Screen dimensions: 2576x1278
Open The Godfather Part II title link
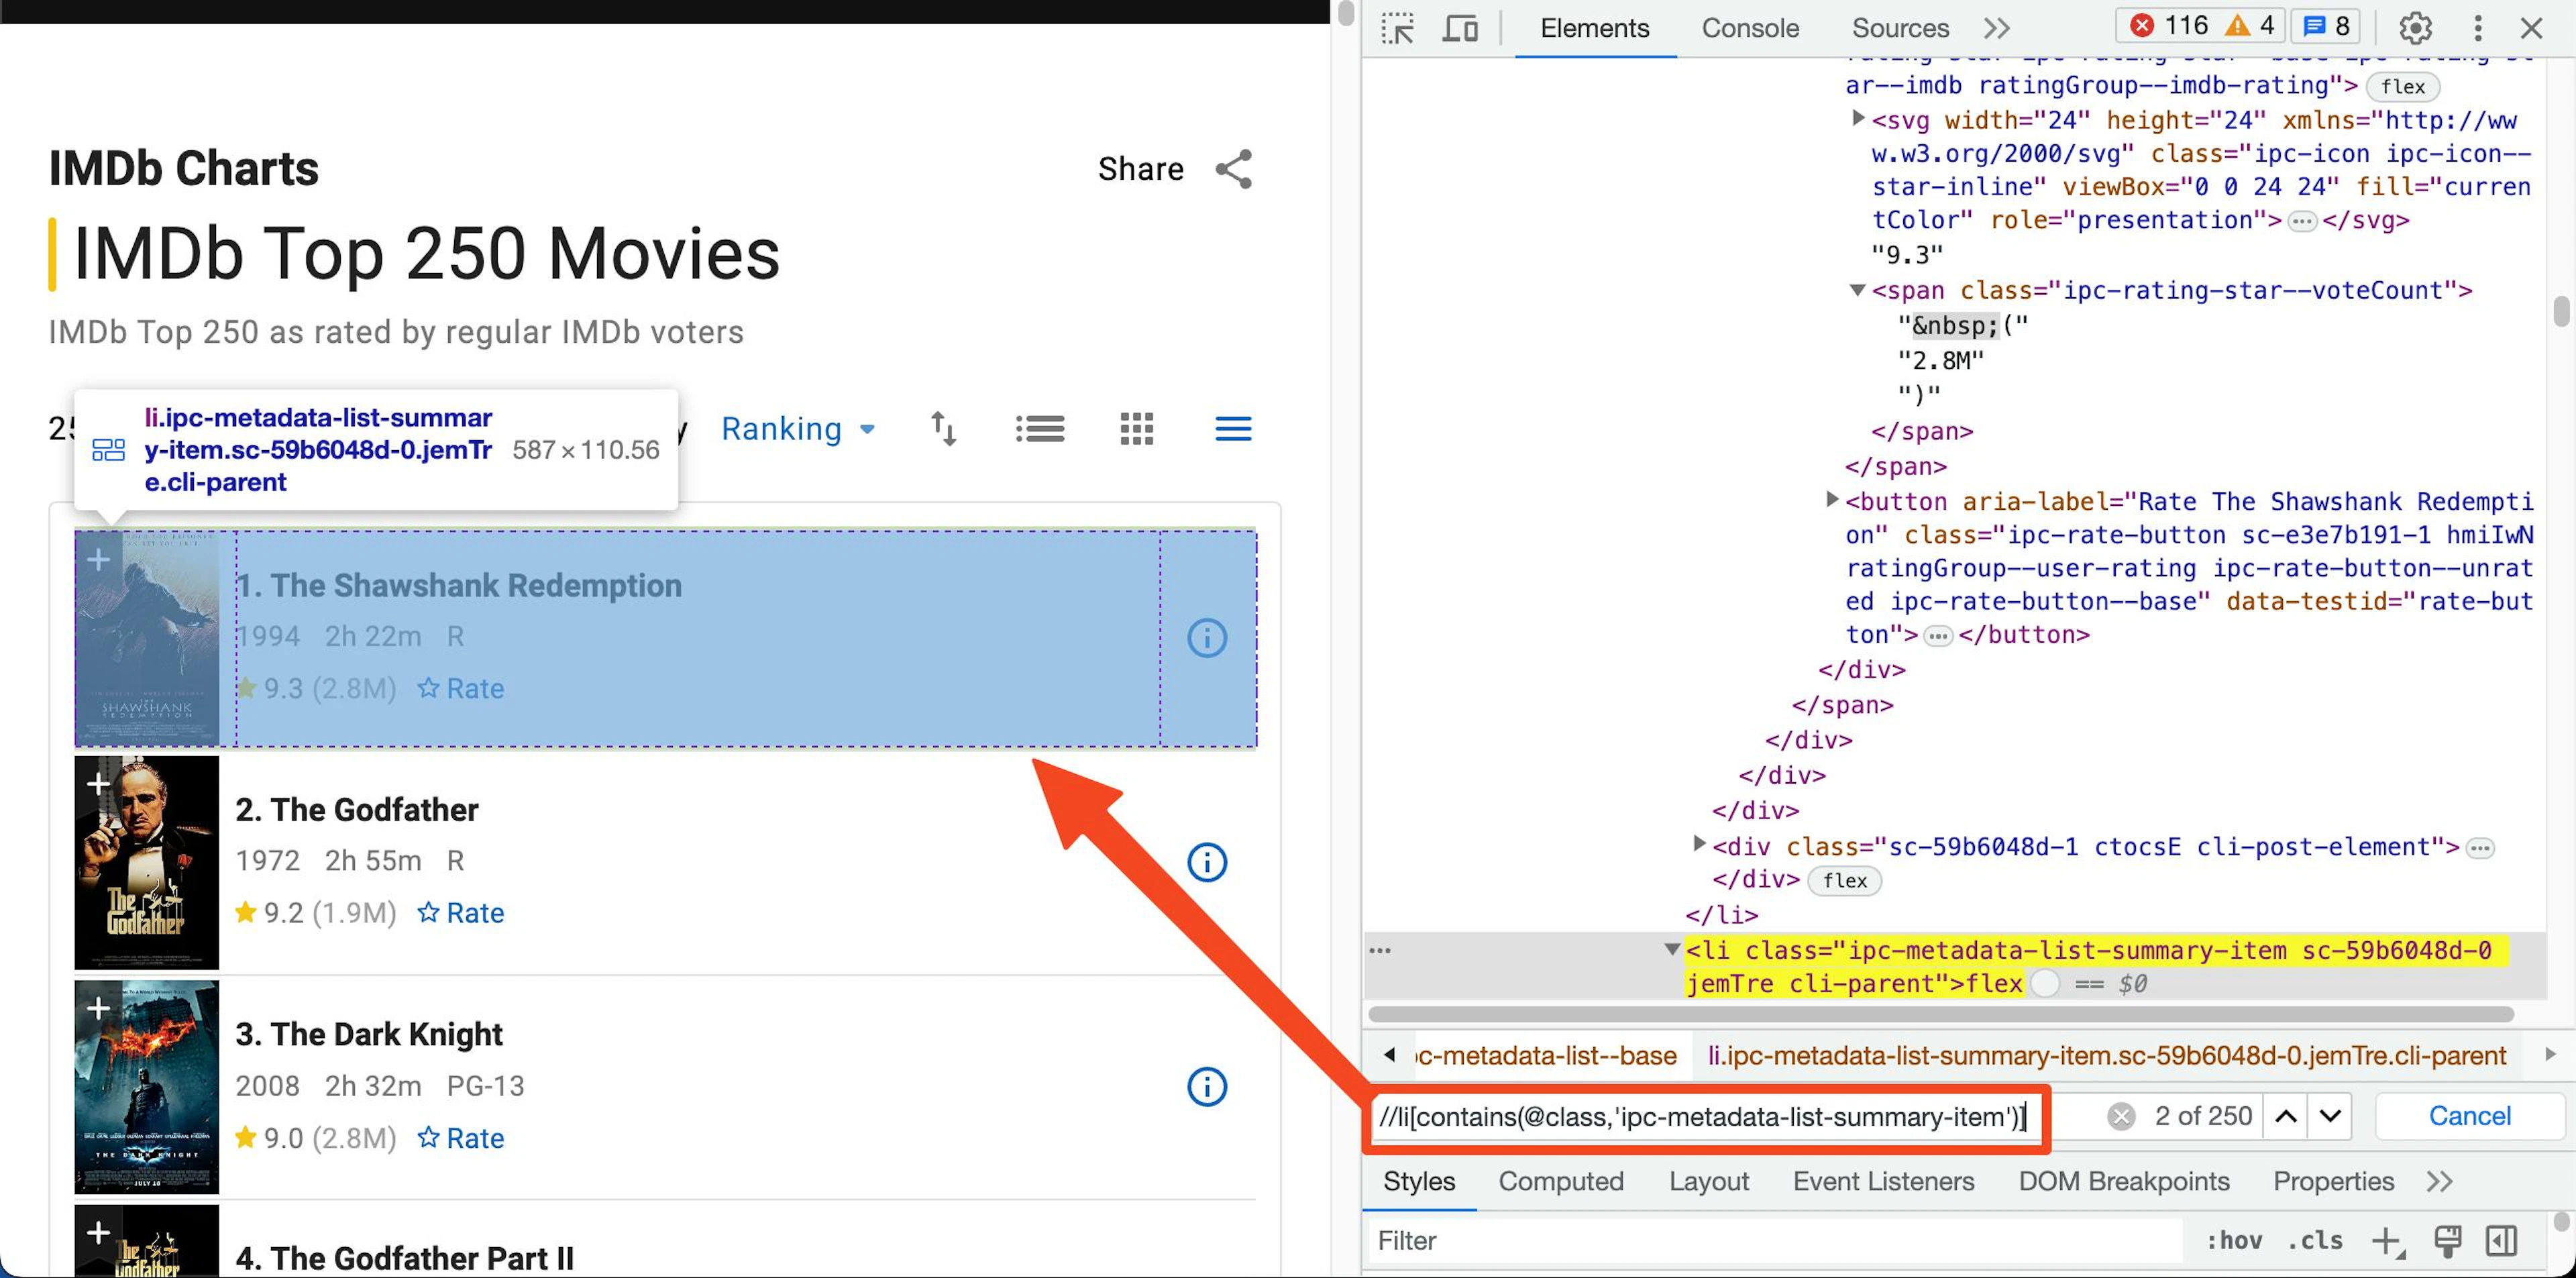(x=405, y=1258)
